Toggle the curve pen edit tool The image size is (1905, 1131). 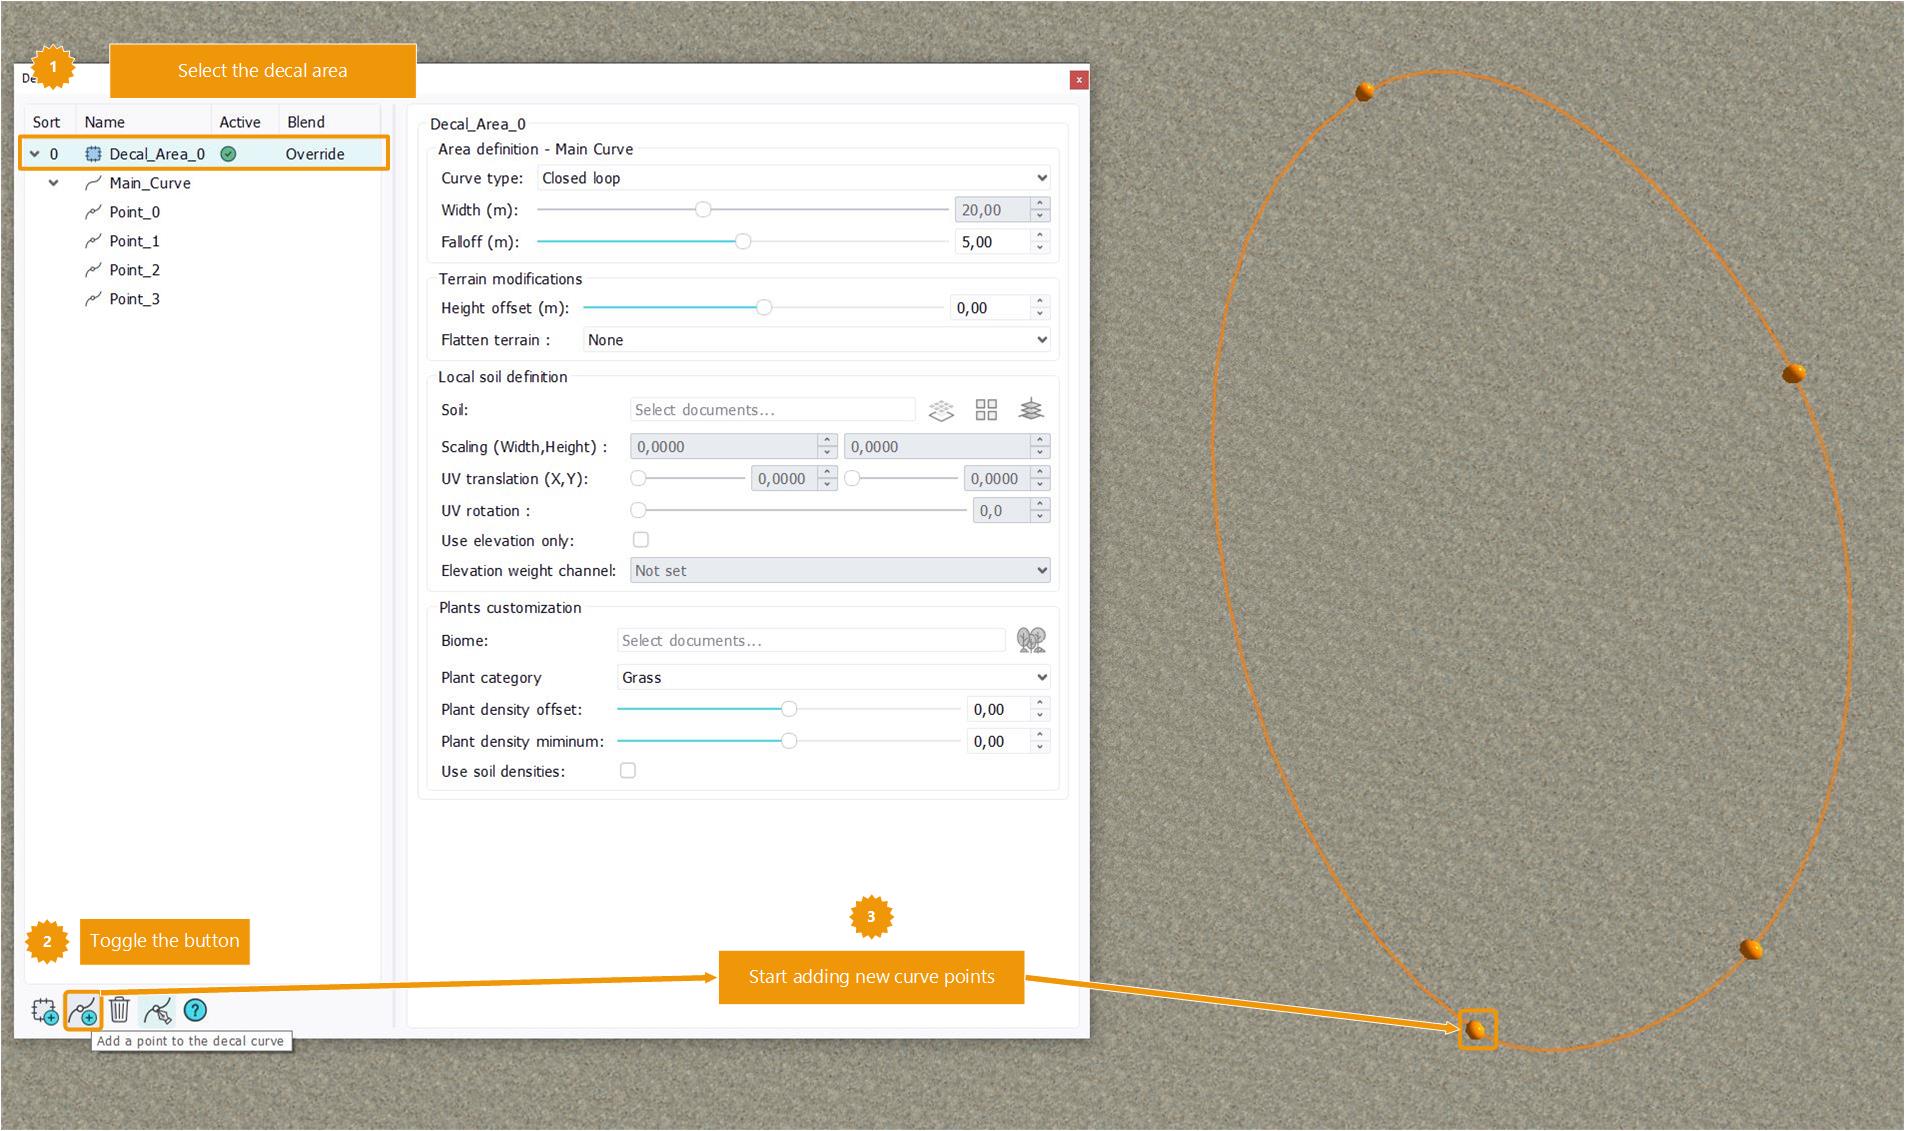coord(157,1011)
